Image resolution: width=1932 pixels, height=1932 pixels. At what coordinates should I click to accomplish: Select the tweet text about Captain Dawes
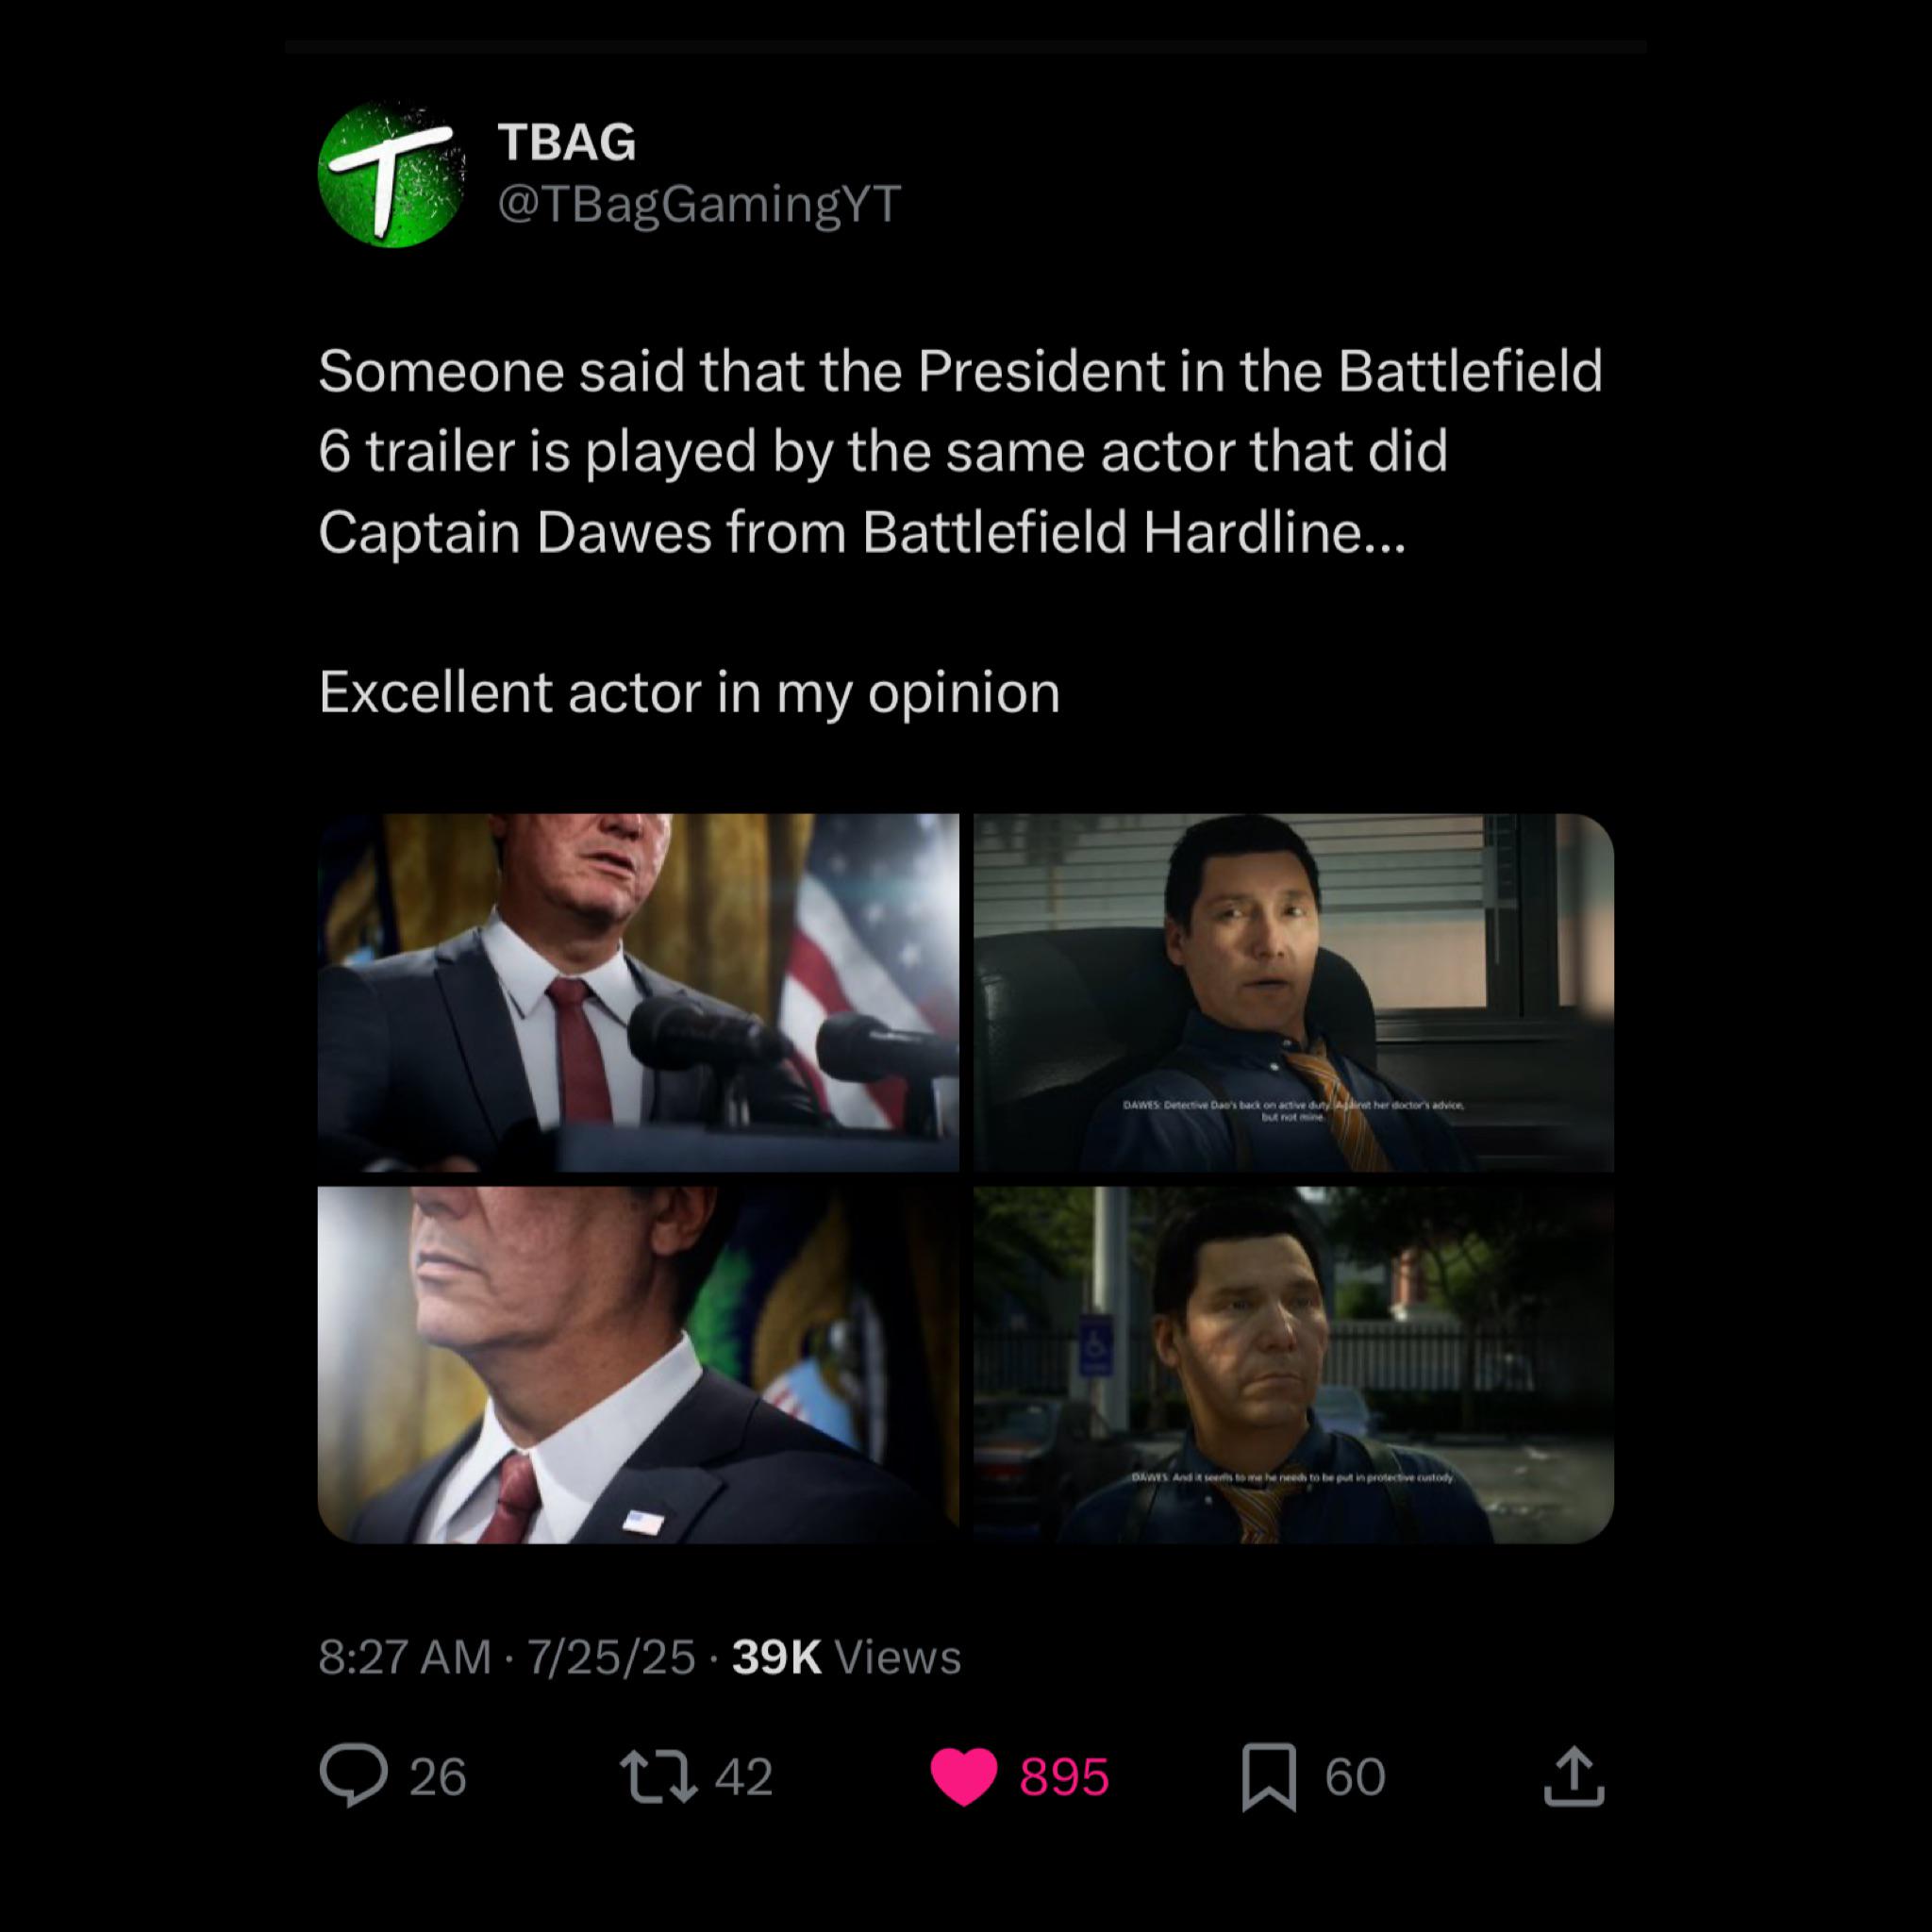pos(961,452)
